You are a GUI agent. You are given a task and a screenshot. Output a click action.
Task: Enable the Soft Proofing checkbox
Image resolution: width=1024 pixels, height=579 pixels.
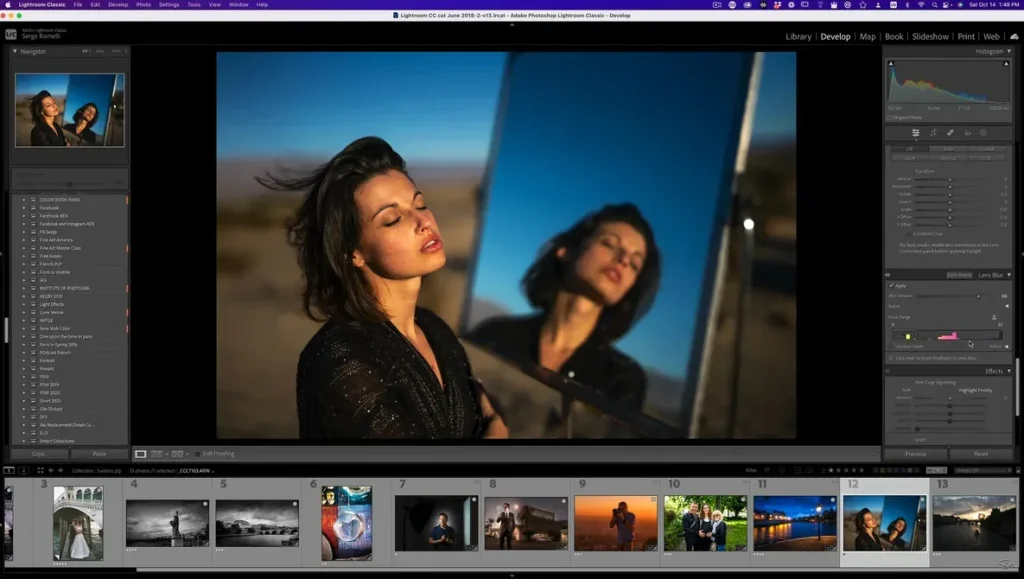tap(198, 453)
